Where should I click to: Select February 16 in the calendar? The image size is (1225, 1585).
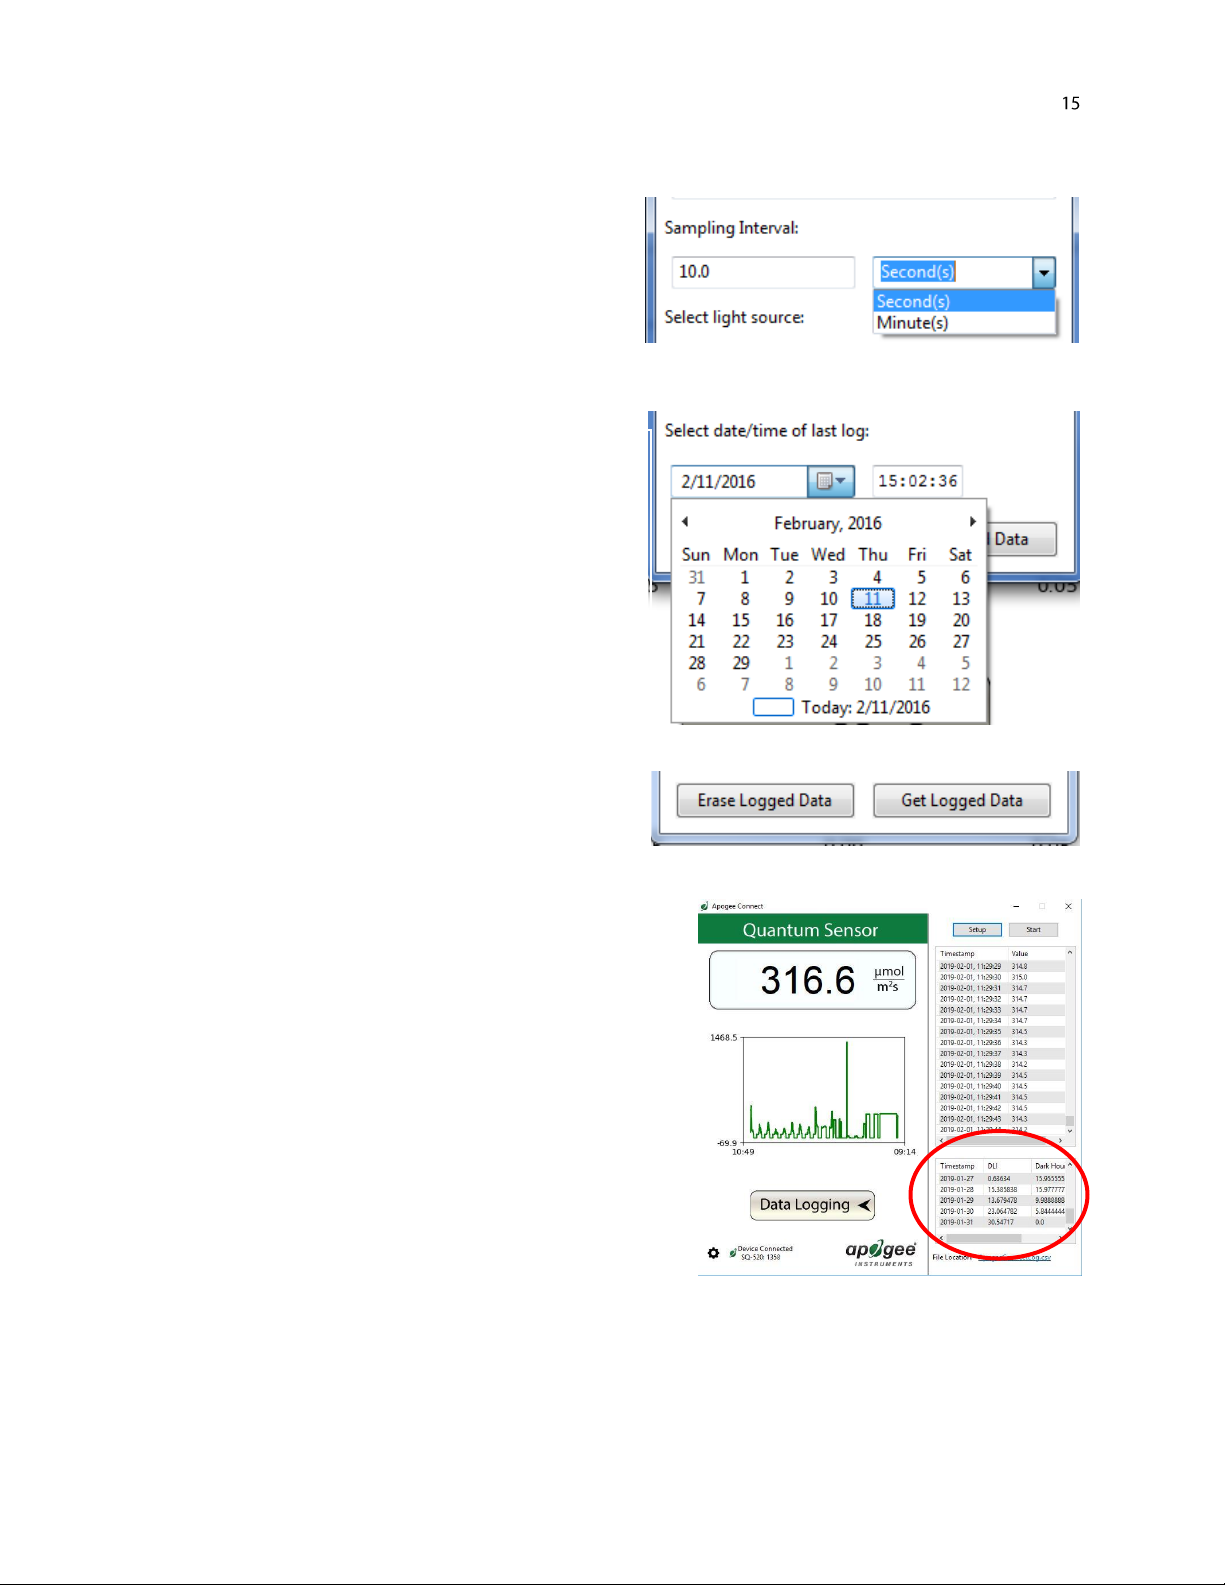tap(785, 620)
